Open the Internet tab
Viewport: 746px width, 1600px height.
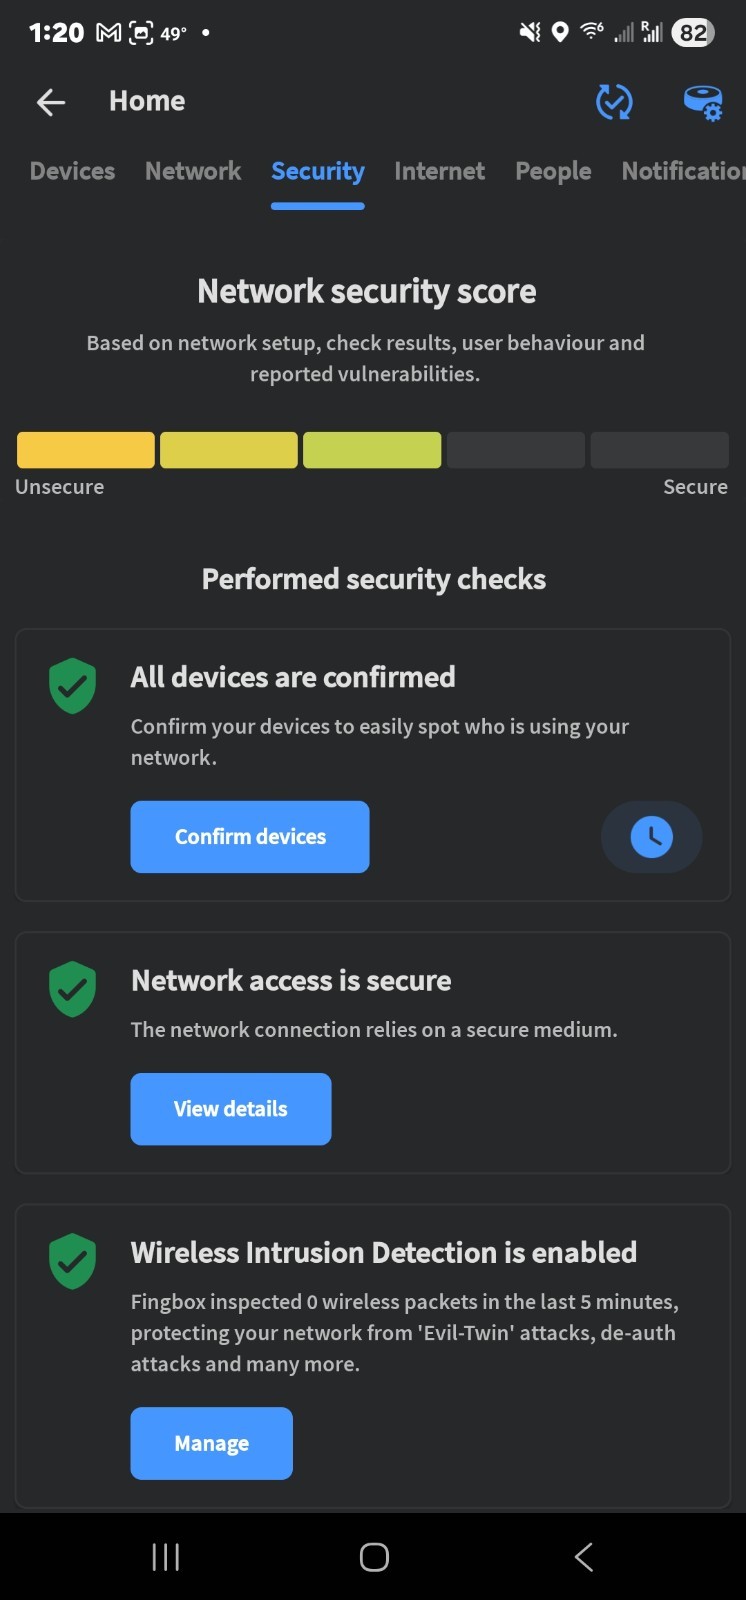(x=439, y=171)
